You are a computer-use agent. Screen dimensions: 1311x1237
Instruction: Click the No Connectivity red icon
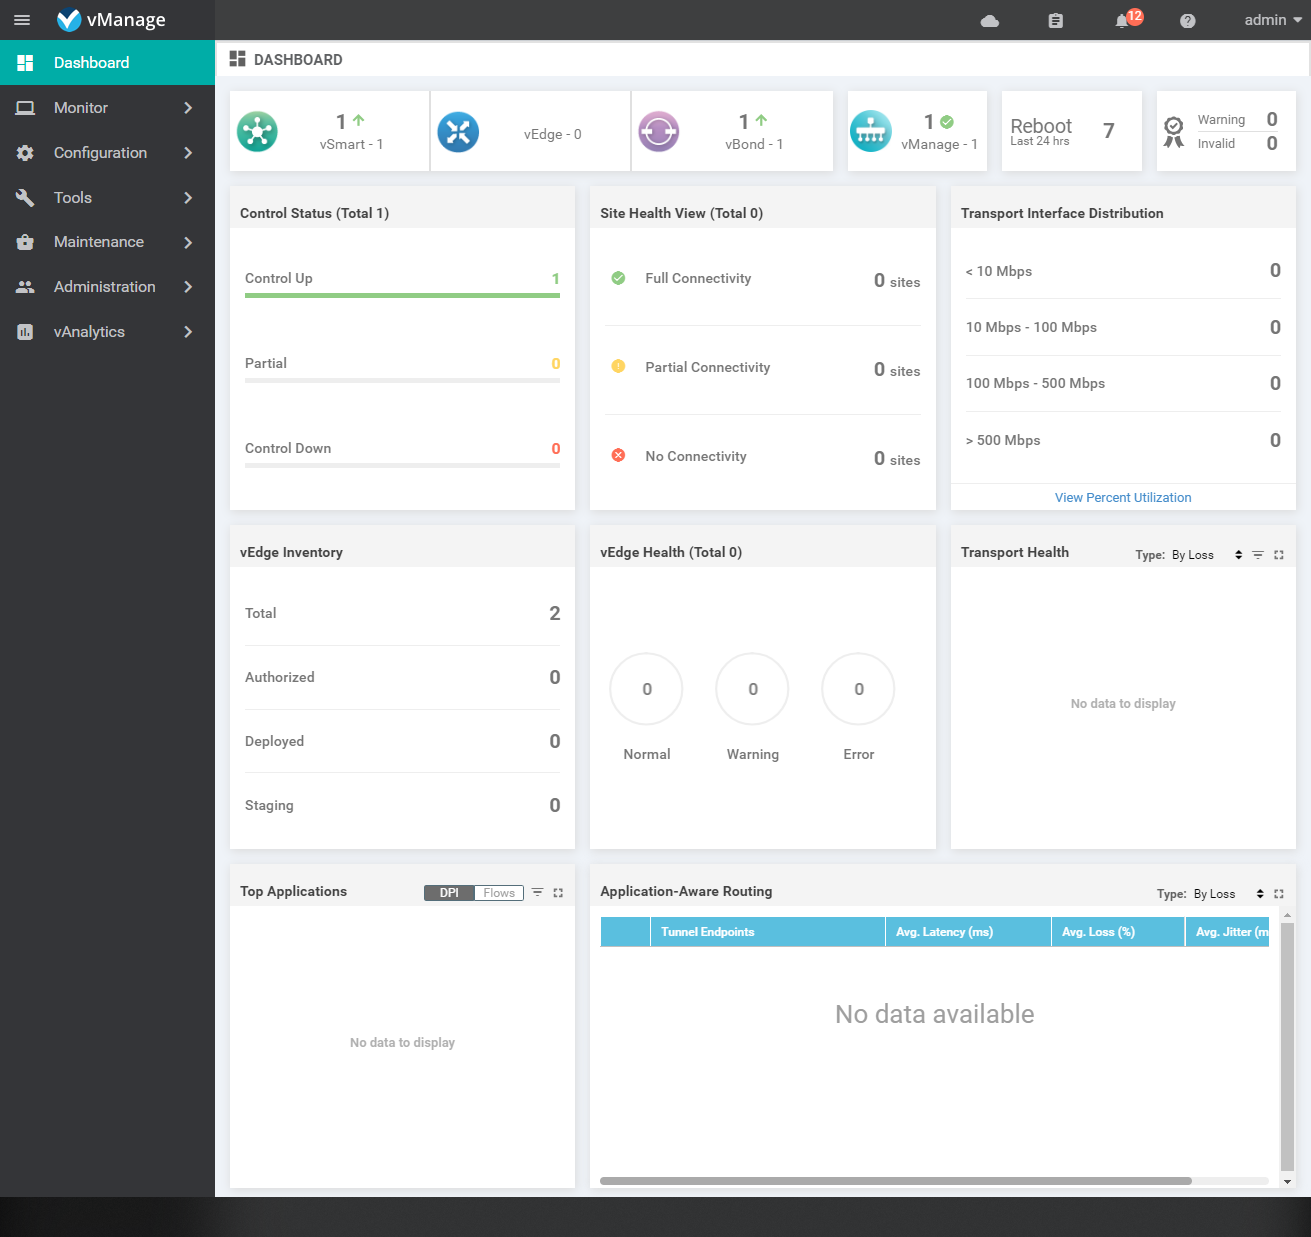coord(618,455)
